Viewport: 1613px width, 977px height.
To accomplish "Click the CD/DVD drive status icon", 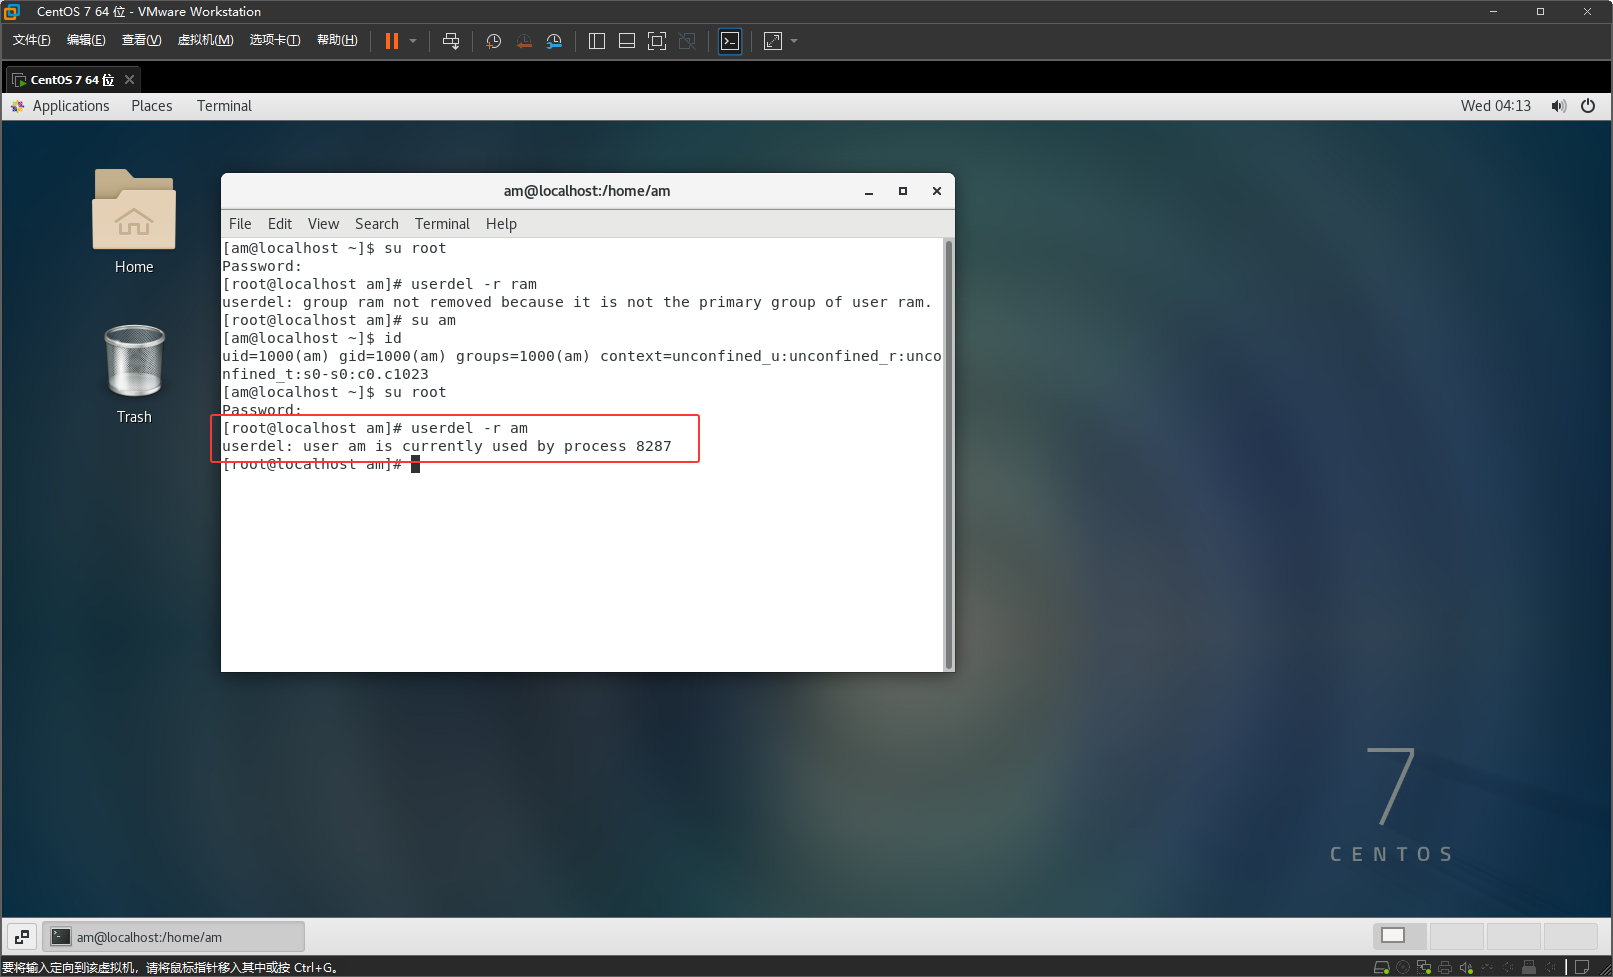I will click(1403, 967).
